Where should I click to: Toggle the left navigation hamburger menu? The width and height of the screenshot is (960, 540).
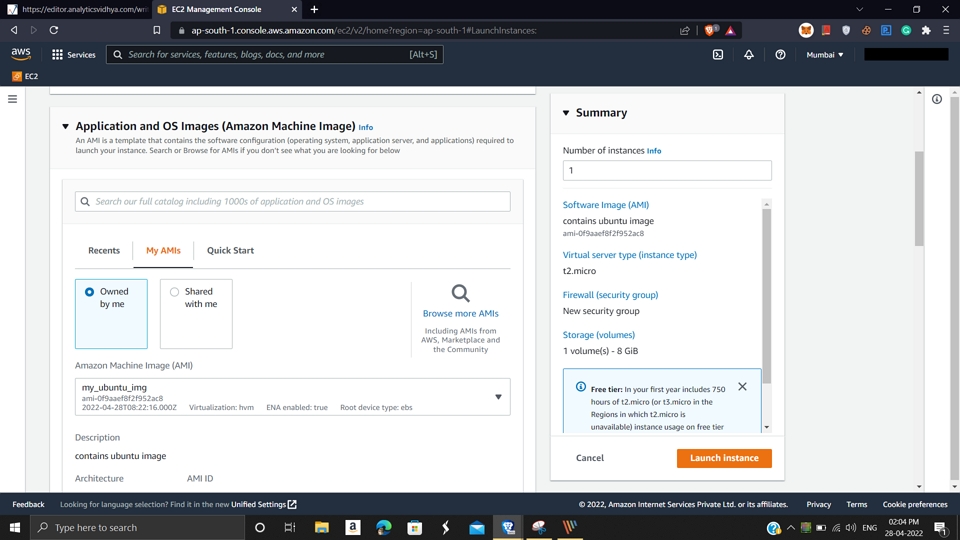[12, 99]
